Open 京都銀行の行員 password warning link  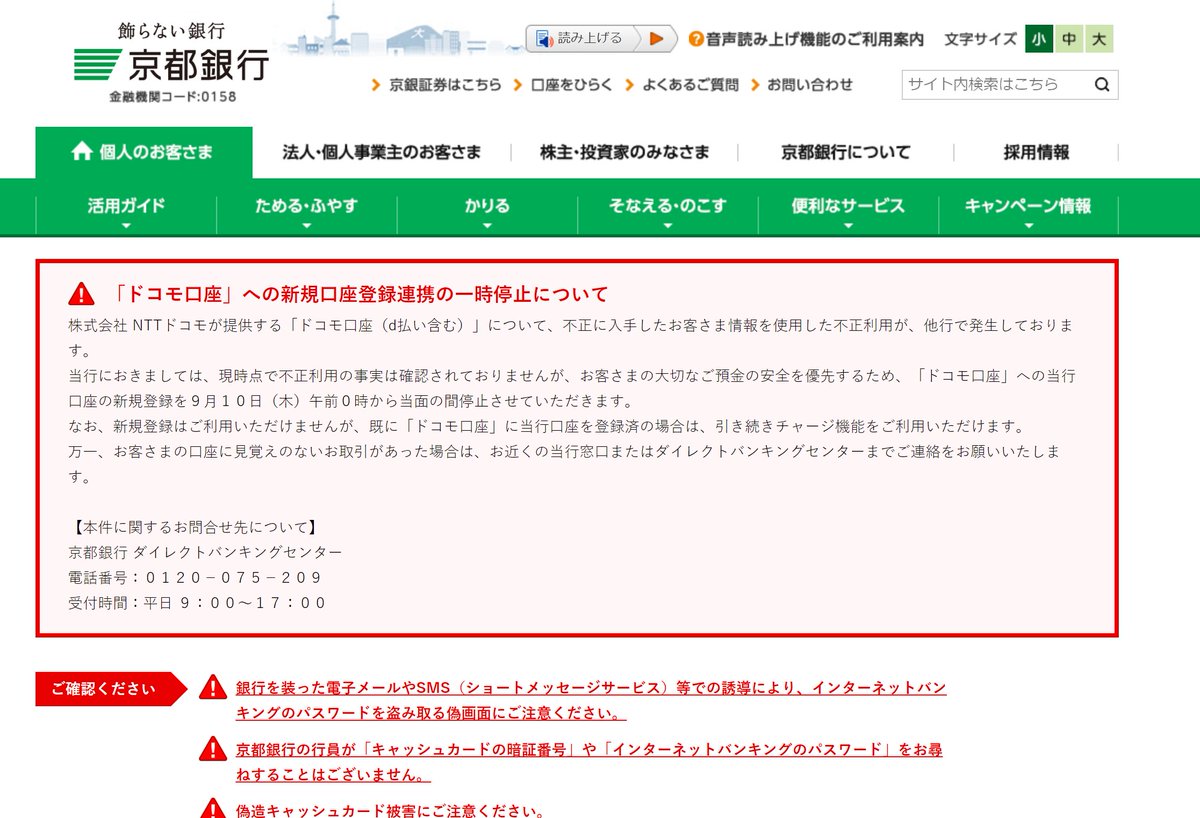(589, 762)
